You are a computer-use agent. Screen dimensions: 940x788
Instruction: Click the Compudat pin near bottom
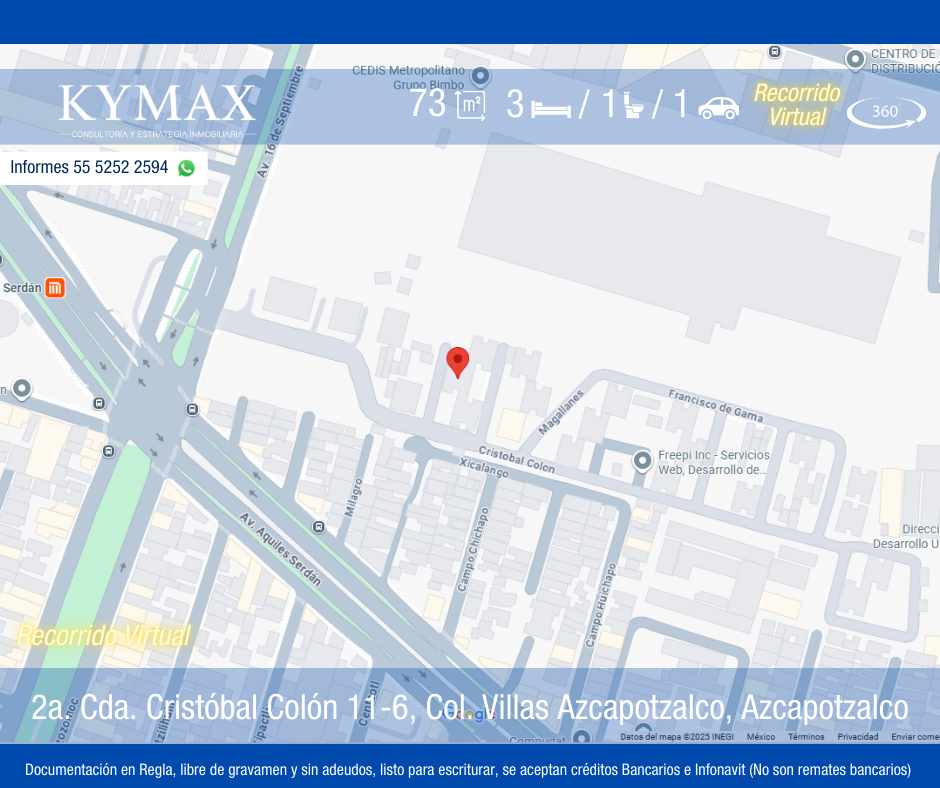[580, 736]
